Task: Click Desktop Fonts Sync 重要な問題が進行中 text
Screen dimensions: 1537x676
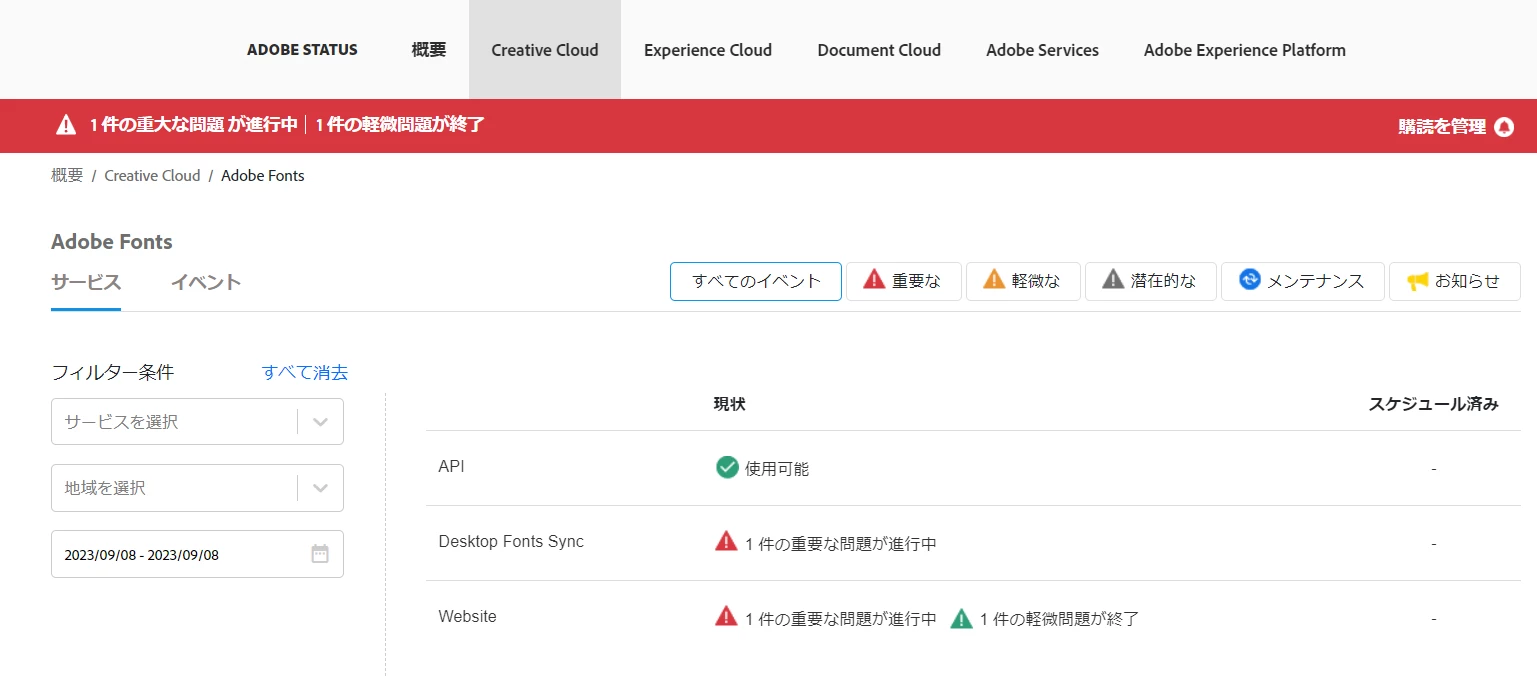Action: (841, 544)
